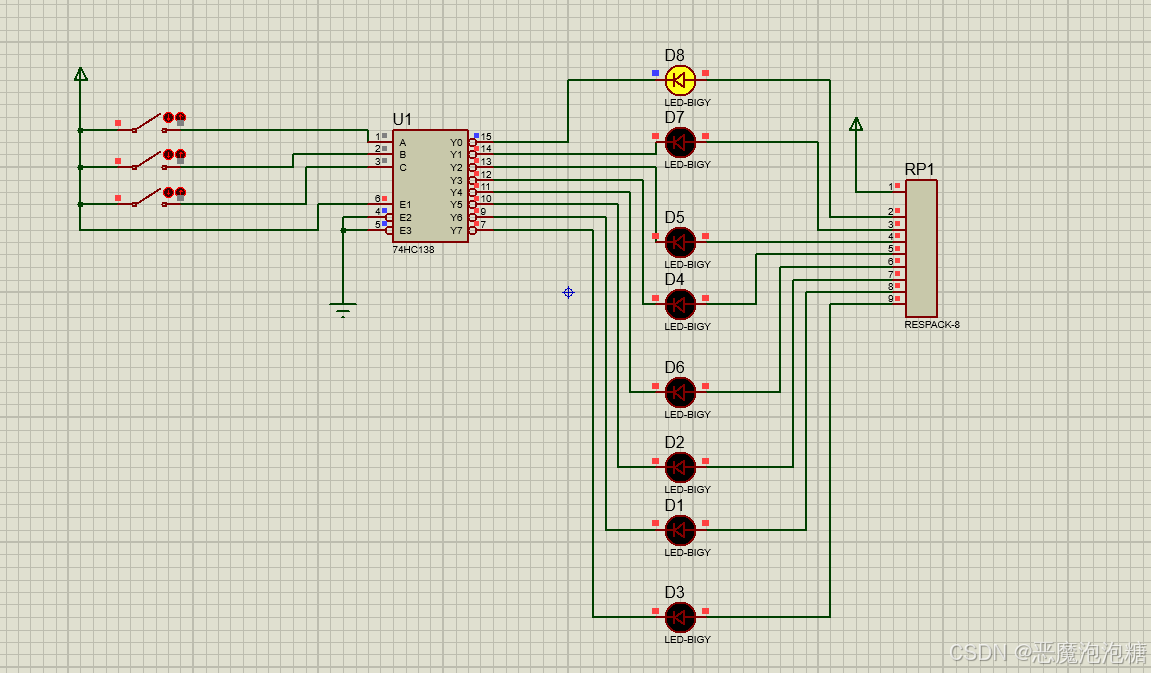Click pin number 9 on RP1
This screenshot has width=1151, height=673.
pos(891,299)
